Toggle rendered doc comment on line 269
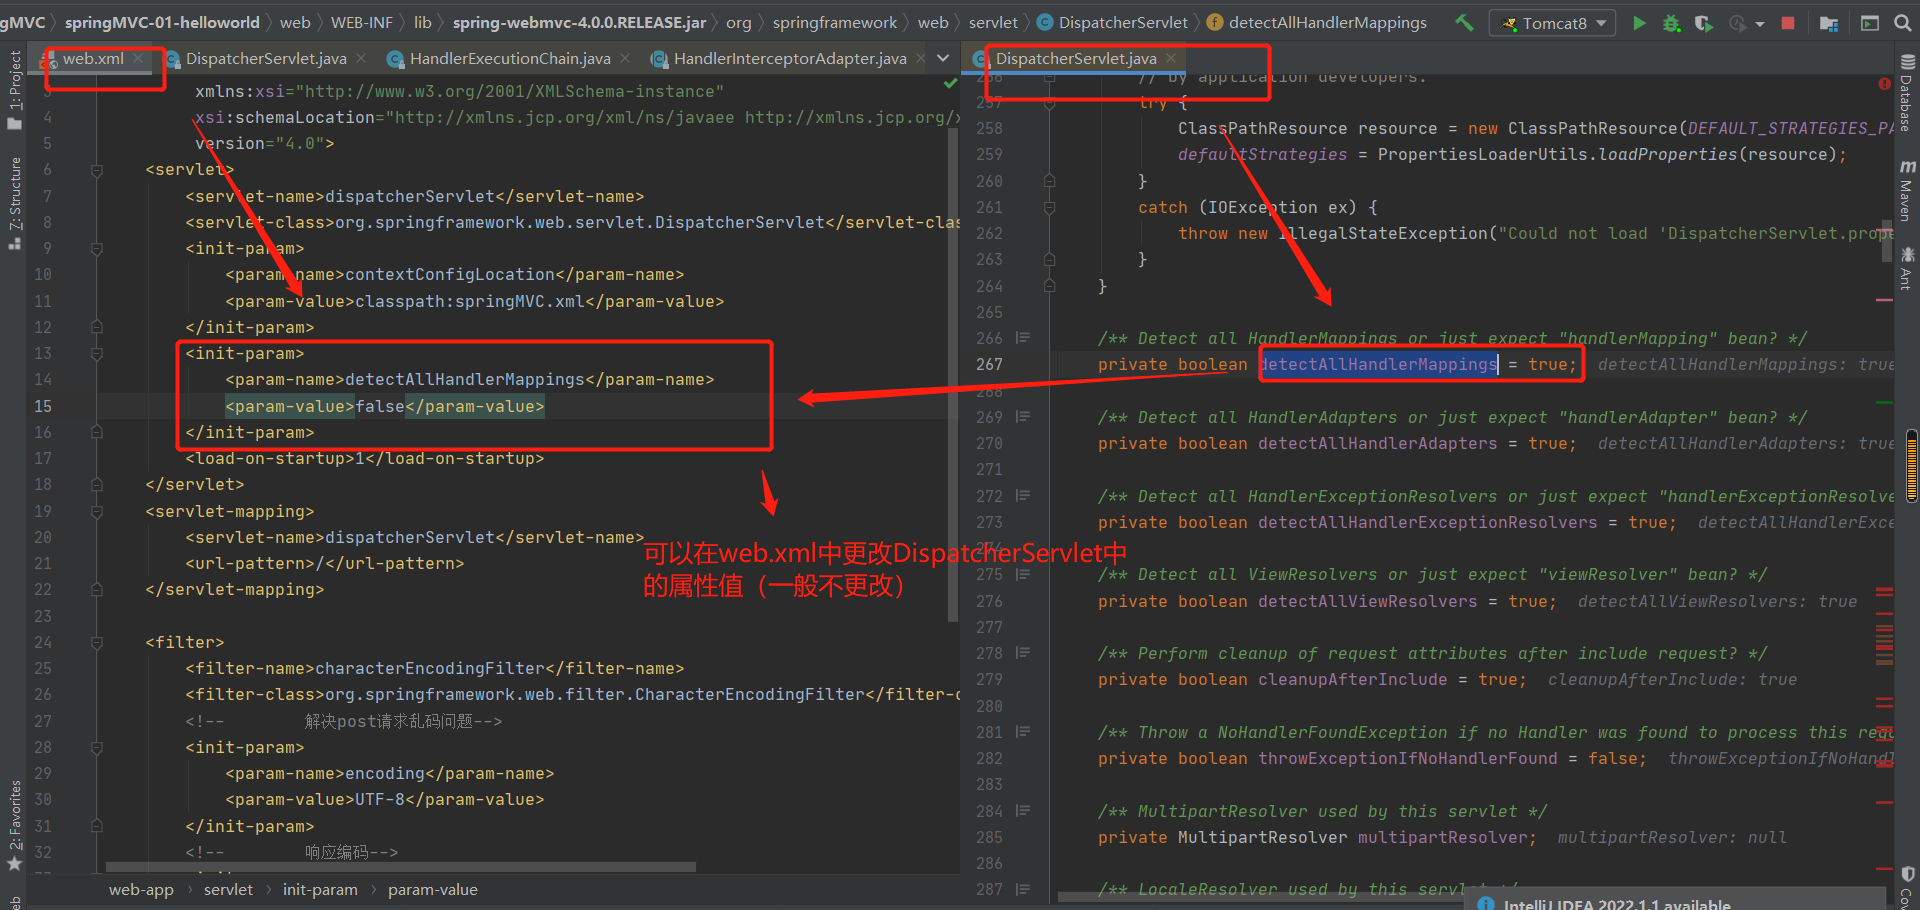Viewport: 1920px width, 910px height. (x=1023, y=417)
